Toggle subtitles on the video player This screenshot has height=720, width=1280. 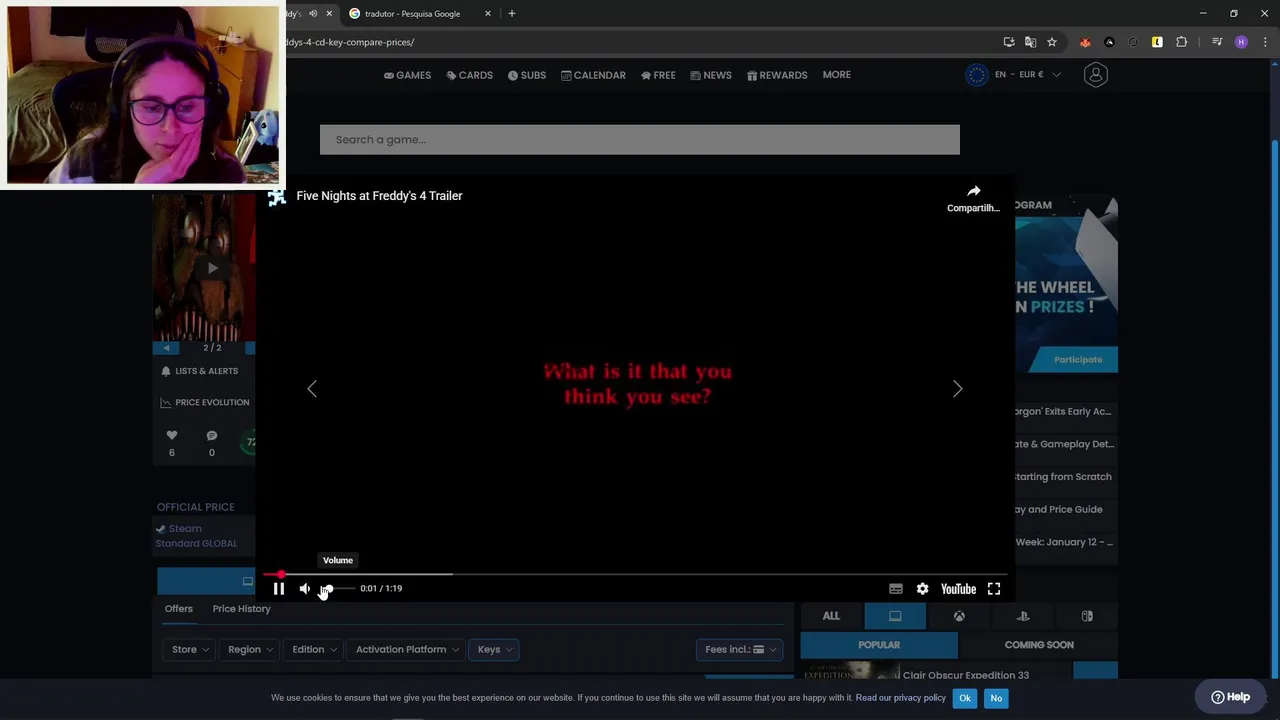click(x=896, y=589)
